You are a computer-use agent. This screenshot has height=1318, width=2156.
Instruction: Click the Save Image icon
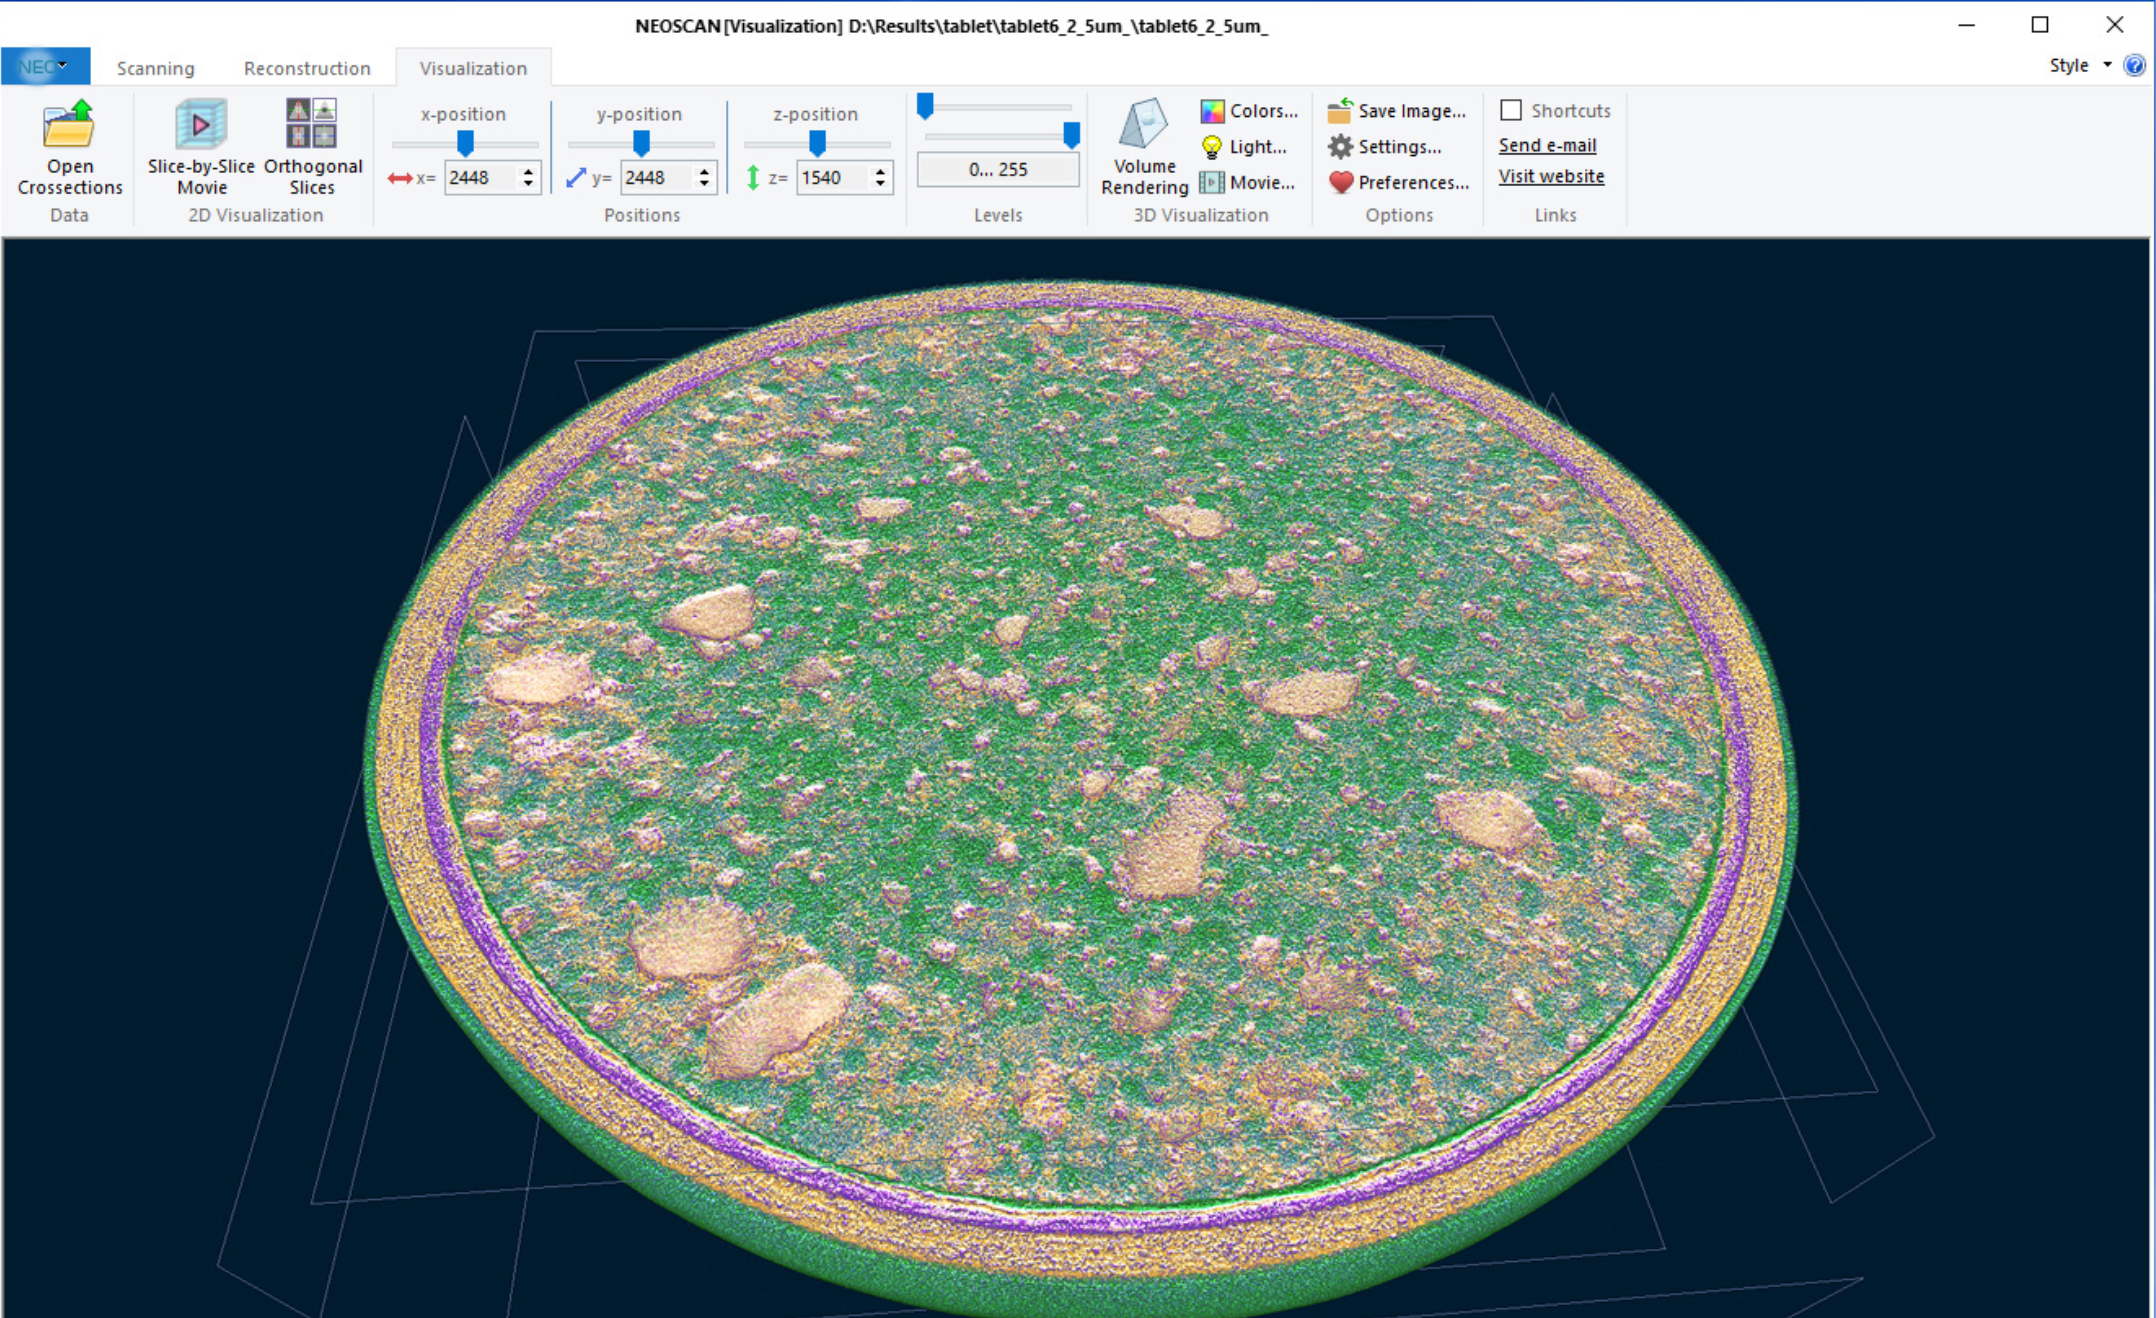point(1340,111)
